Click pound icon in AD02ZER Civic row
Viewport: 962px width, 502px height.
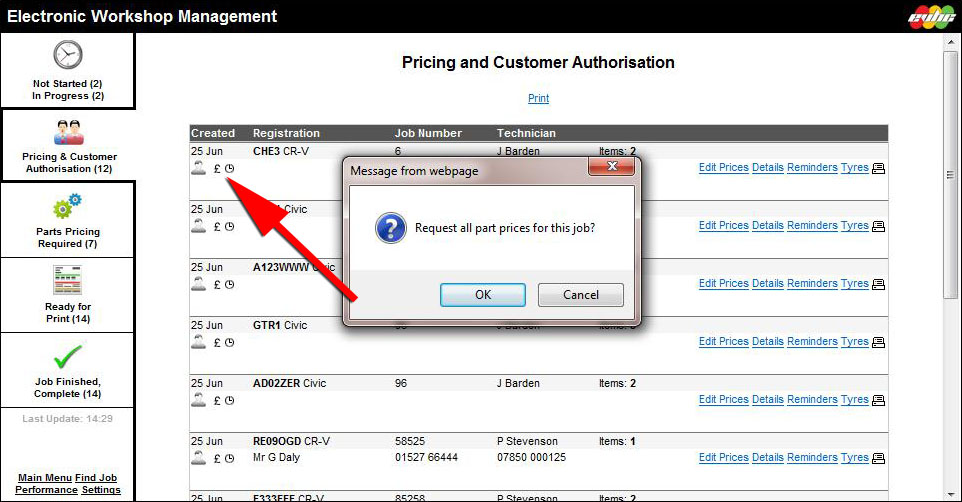217,401
